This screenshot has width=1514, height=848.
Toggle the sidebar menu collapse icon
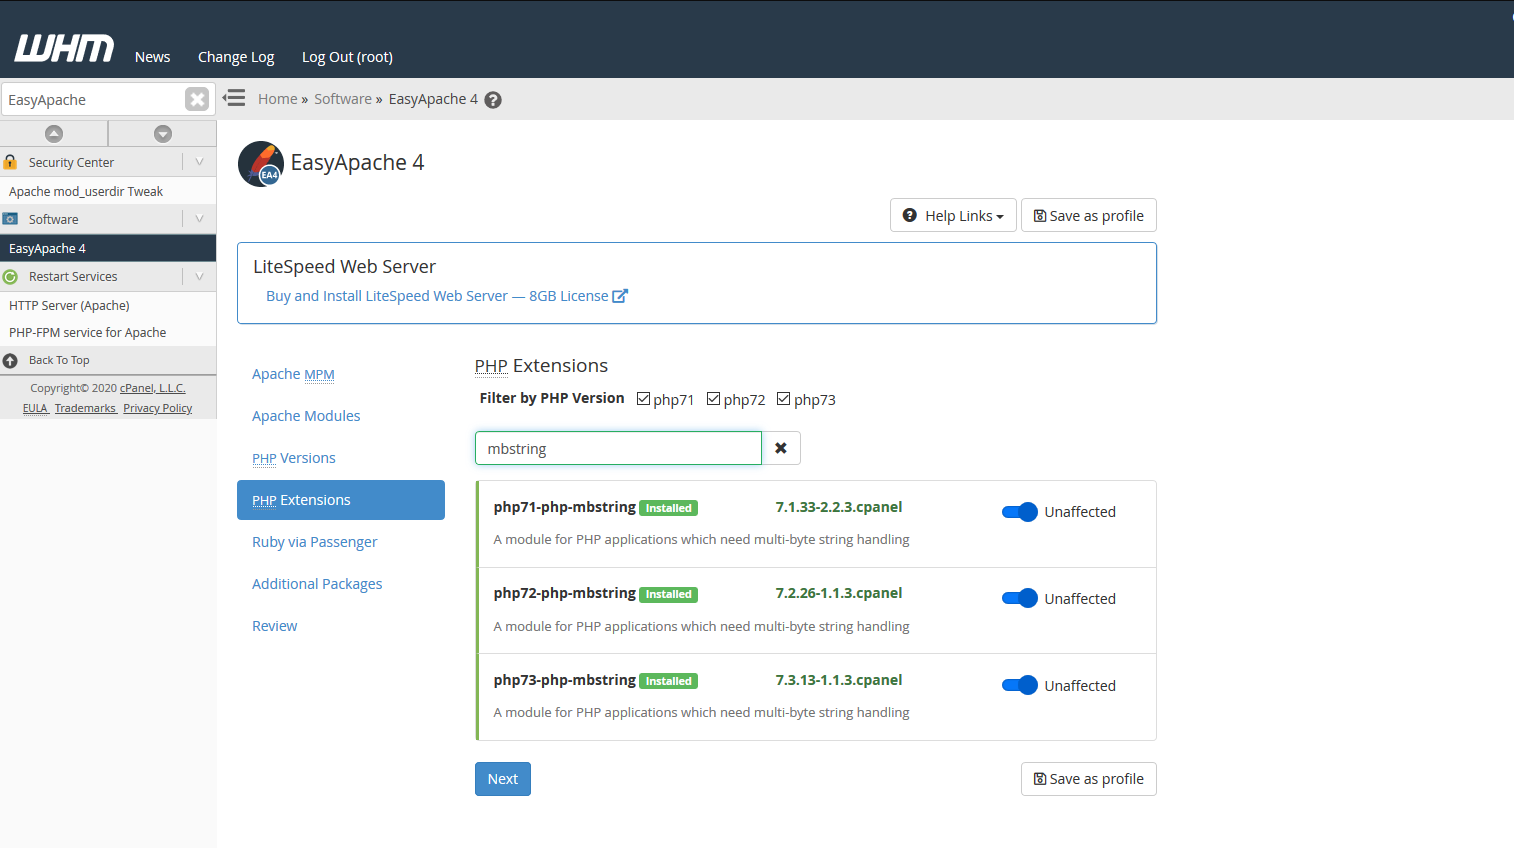[x=234, y=98]
